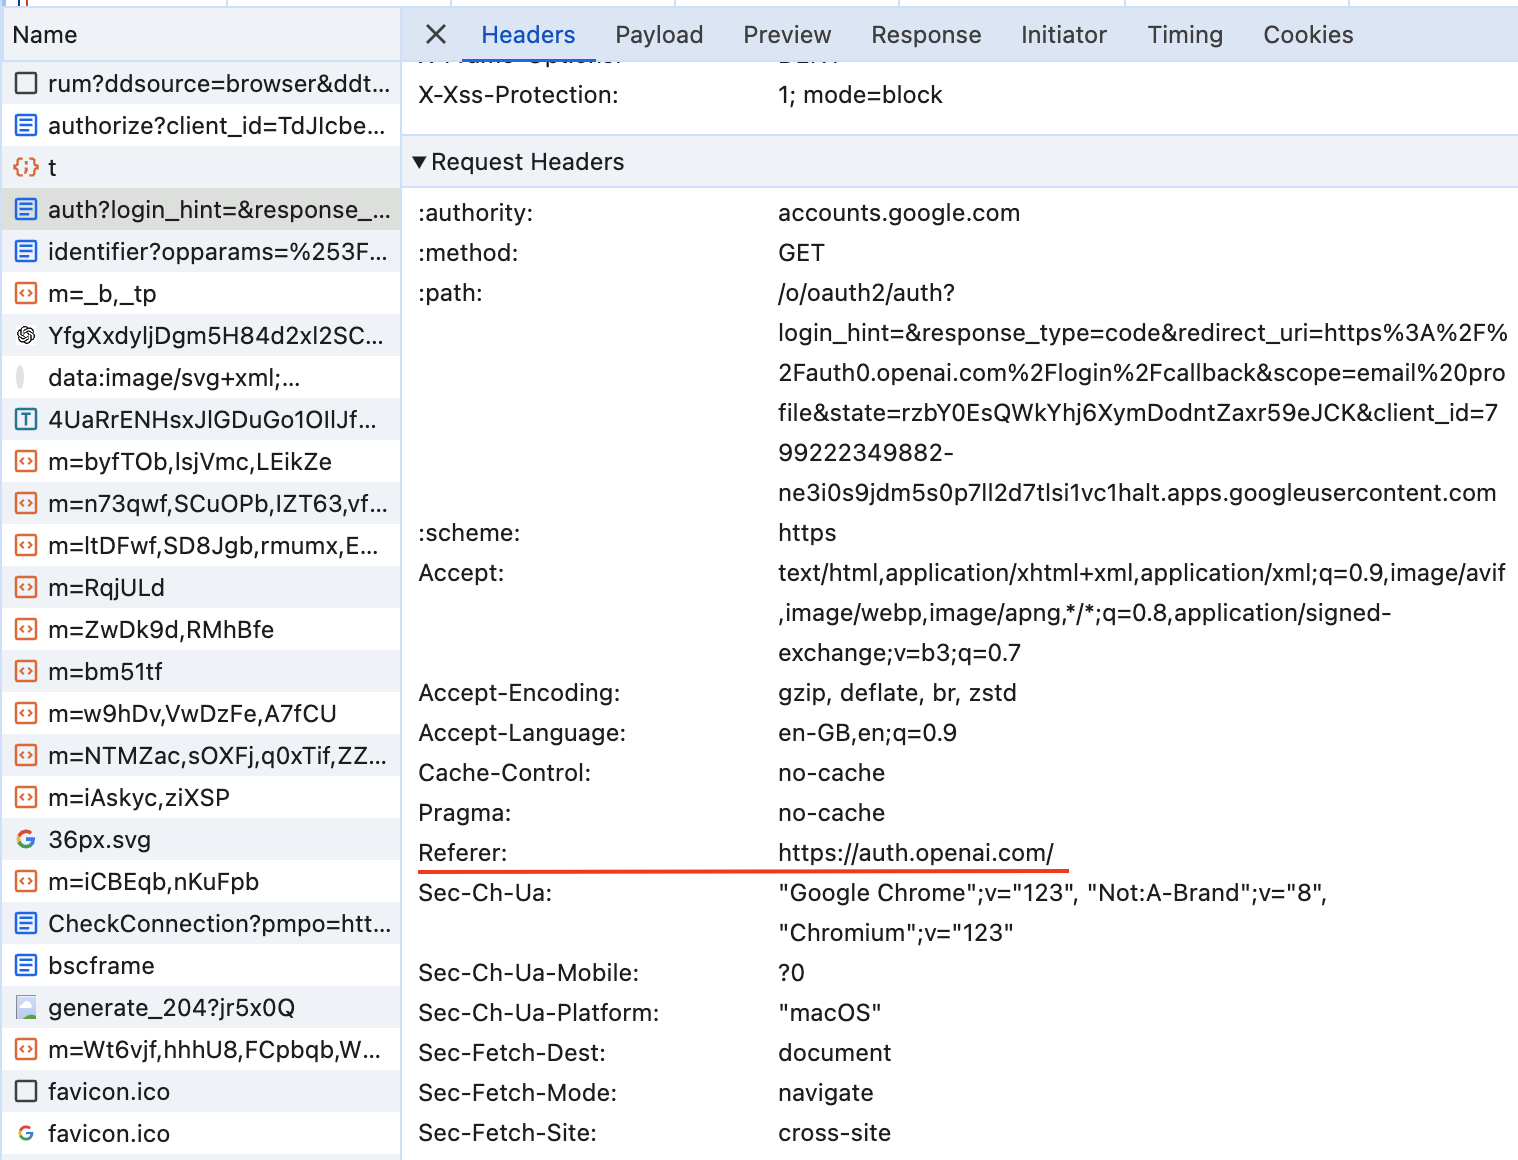Viewport: 1518px width, 1160px height.
Task: Click the :method value GET
Action: (x=801, y=253)
